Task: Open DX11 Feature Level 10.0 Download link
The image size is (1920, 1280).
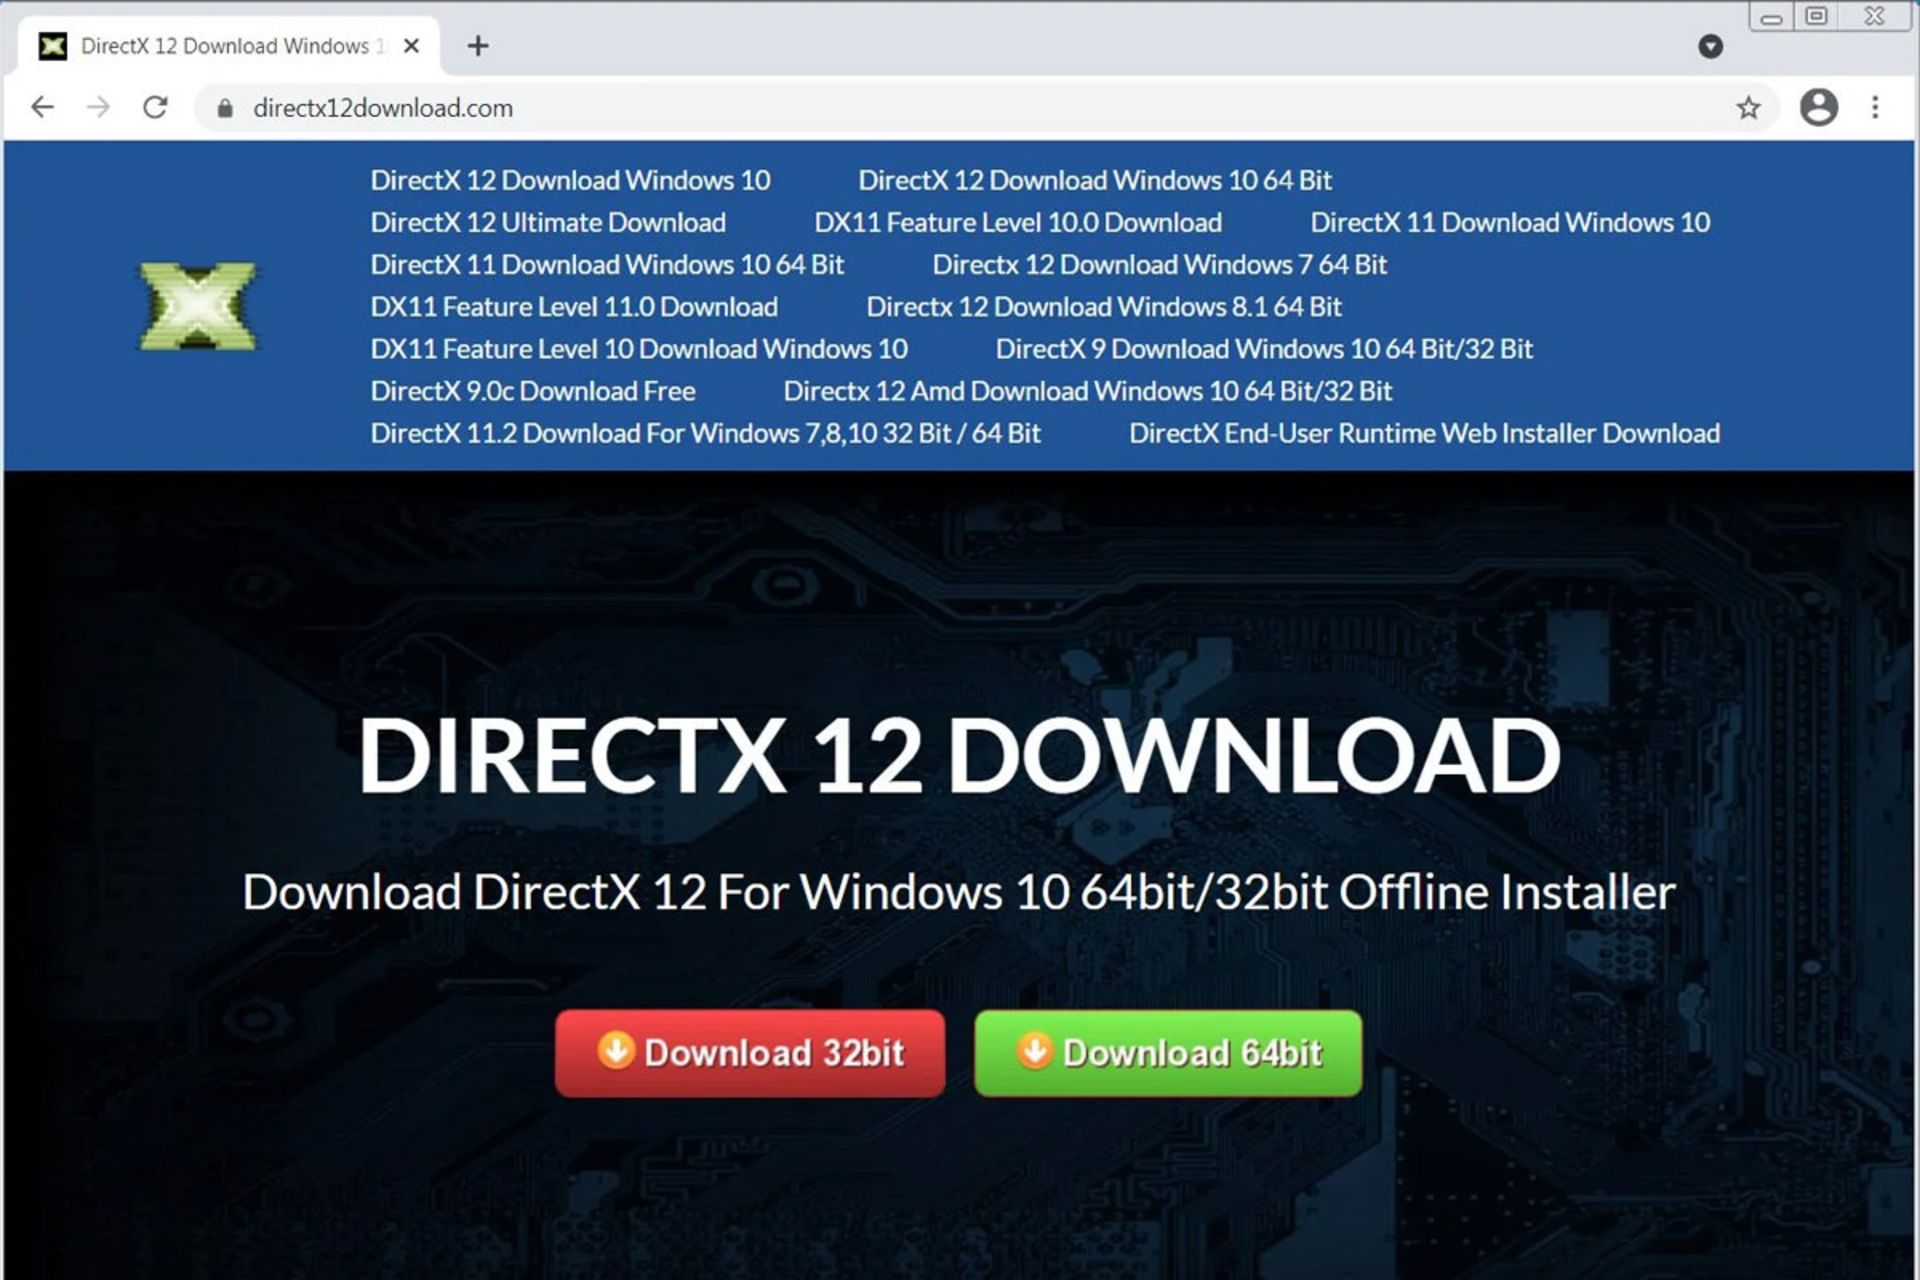Action: [x=1017, y=222]
